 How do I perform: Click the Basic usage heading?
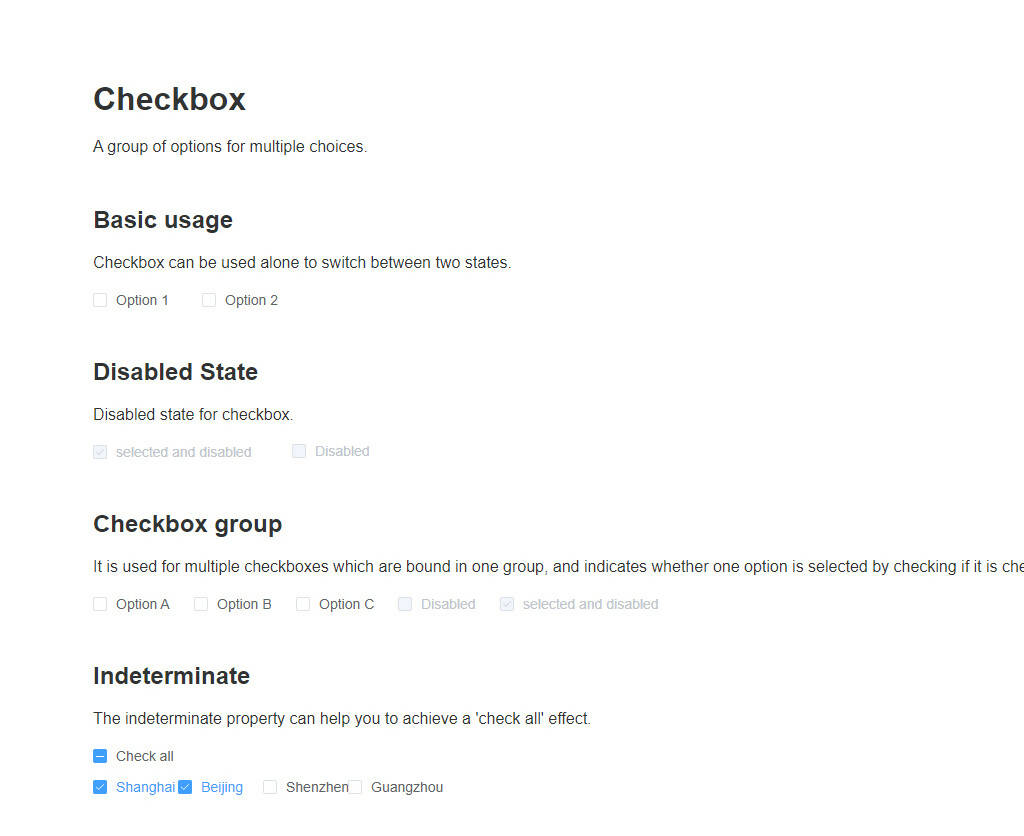tap(163, 220)
